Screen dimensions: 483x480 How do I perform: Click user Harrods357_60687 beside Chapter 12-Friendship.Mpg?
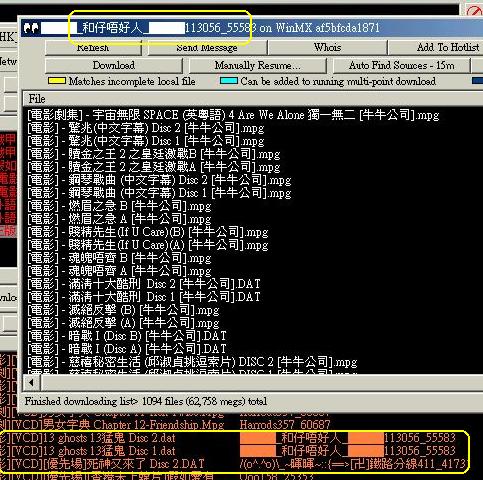285,425
